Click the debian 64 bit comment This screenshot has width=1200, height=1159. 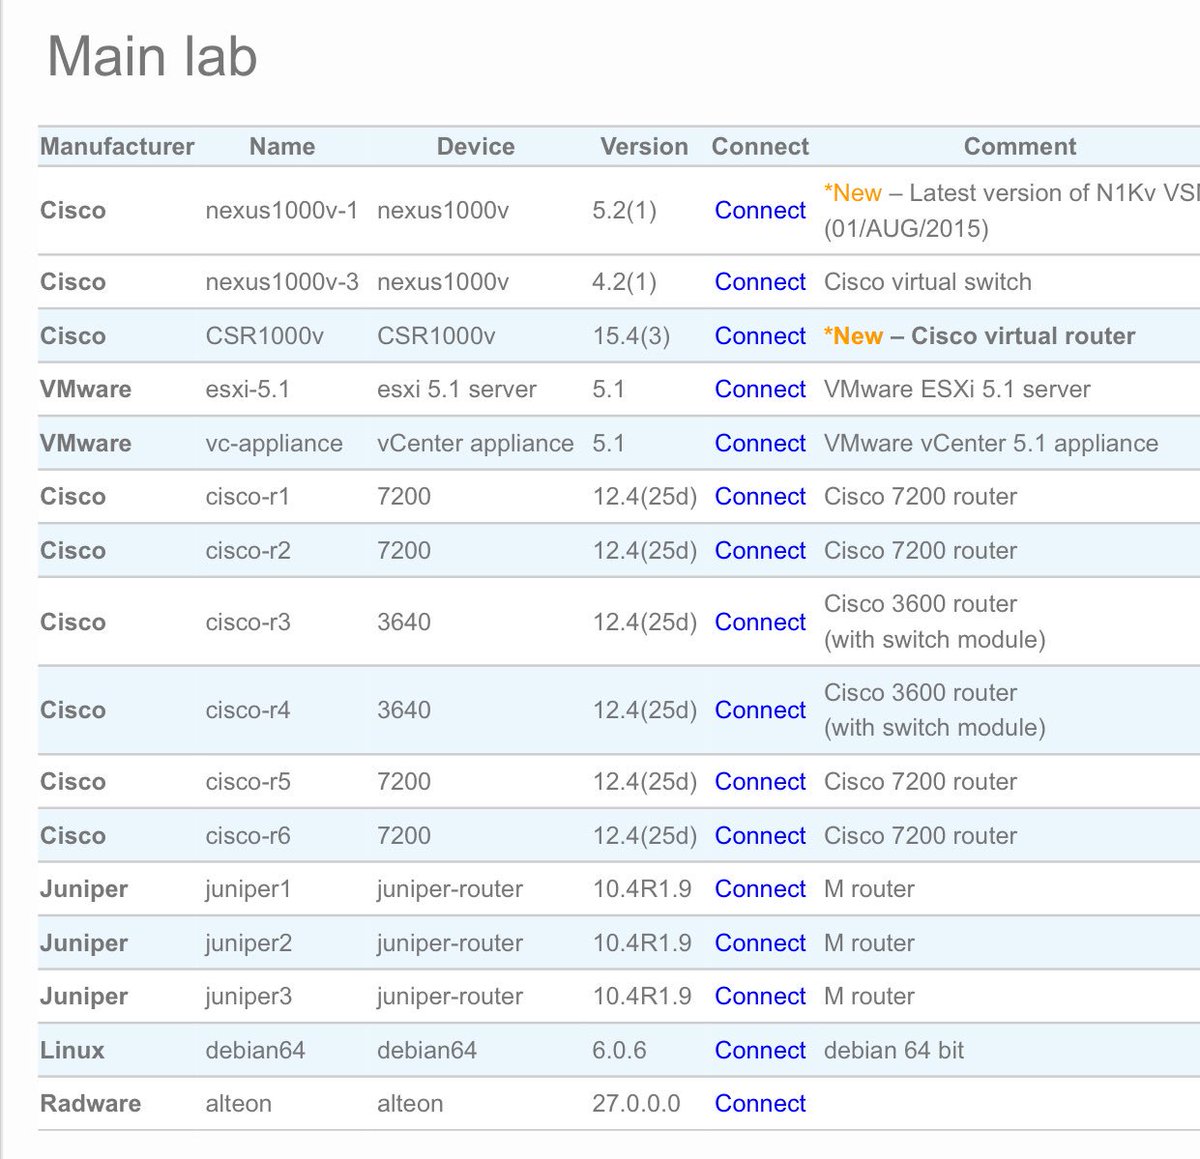point(894,1050)
